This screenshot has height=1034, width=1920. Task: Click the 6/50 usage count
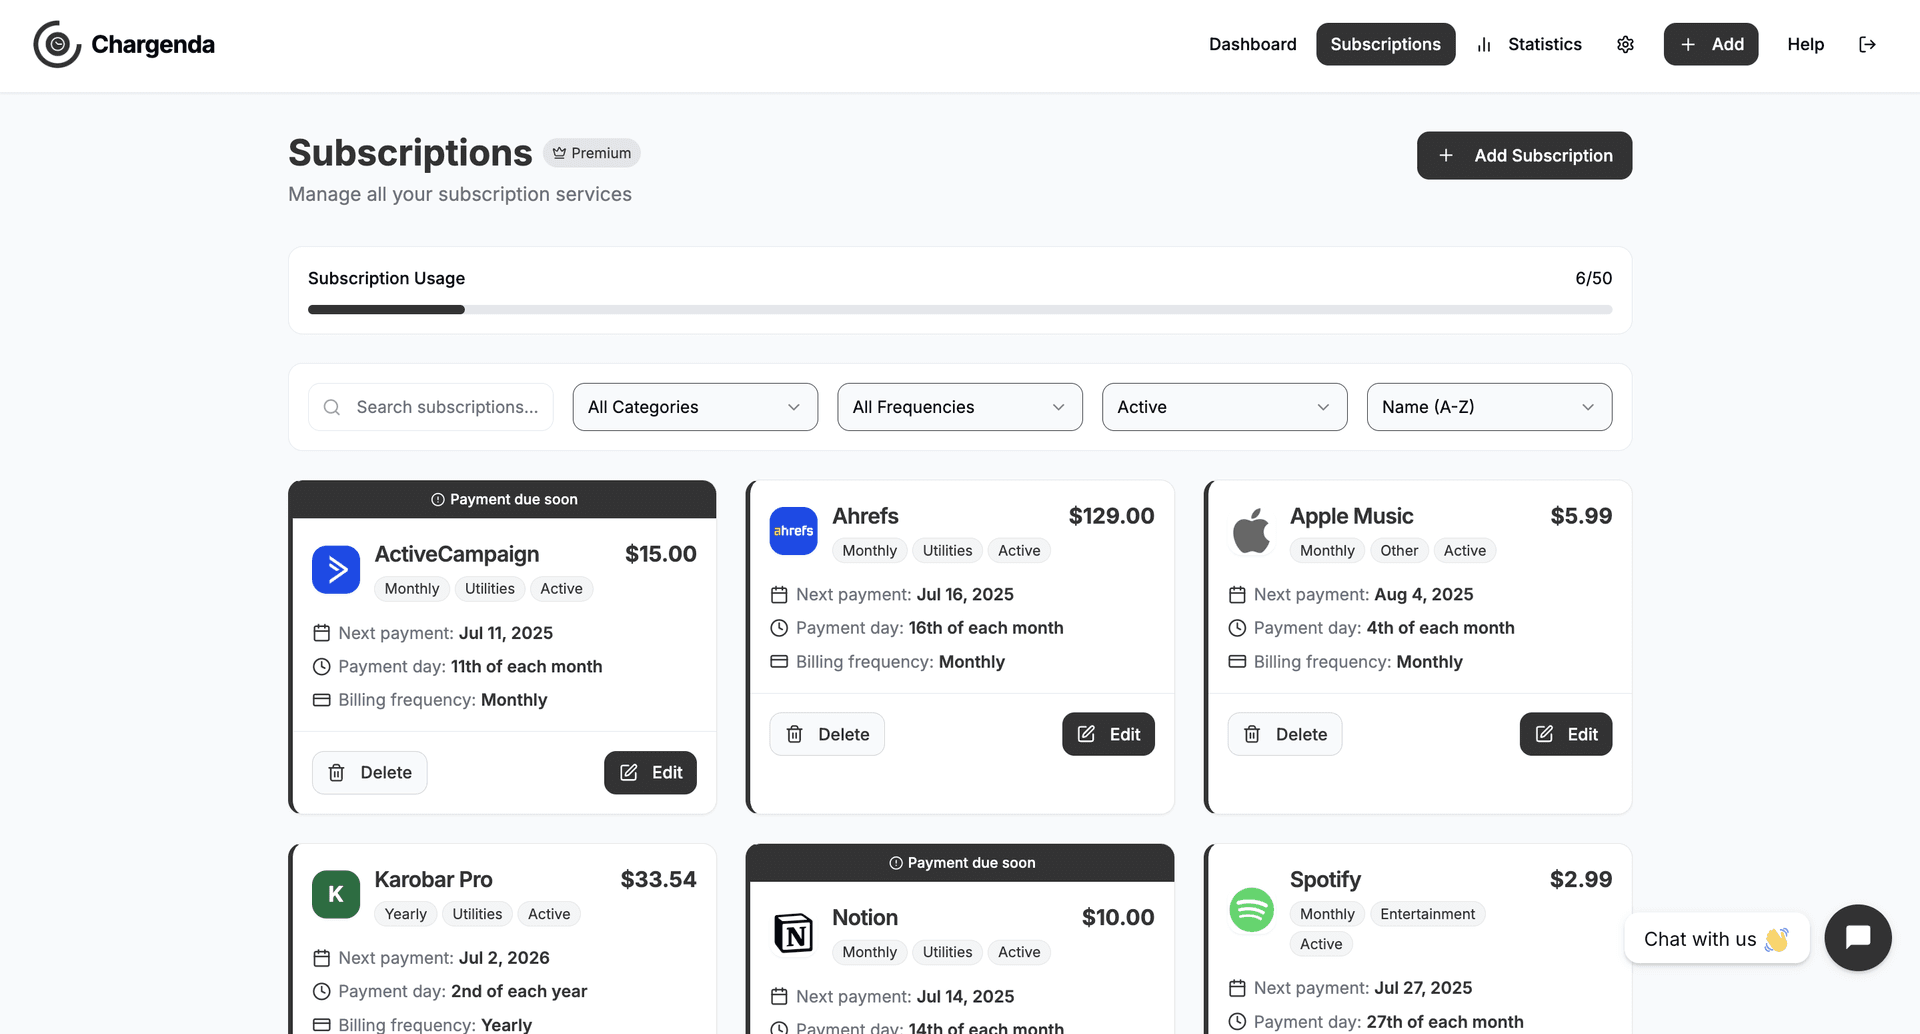pos(1593,279)
